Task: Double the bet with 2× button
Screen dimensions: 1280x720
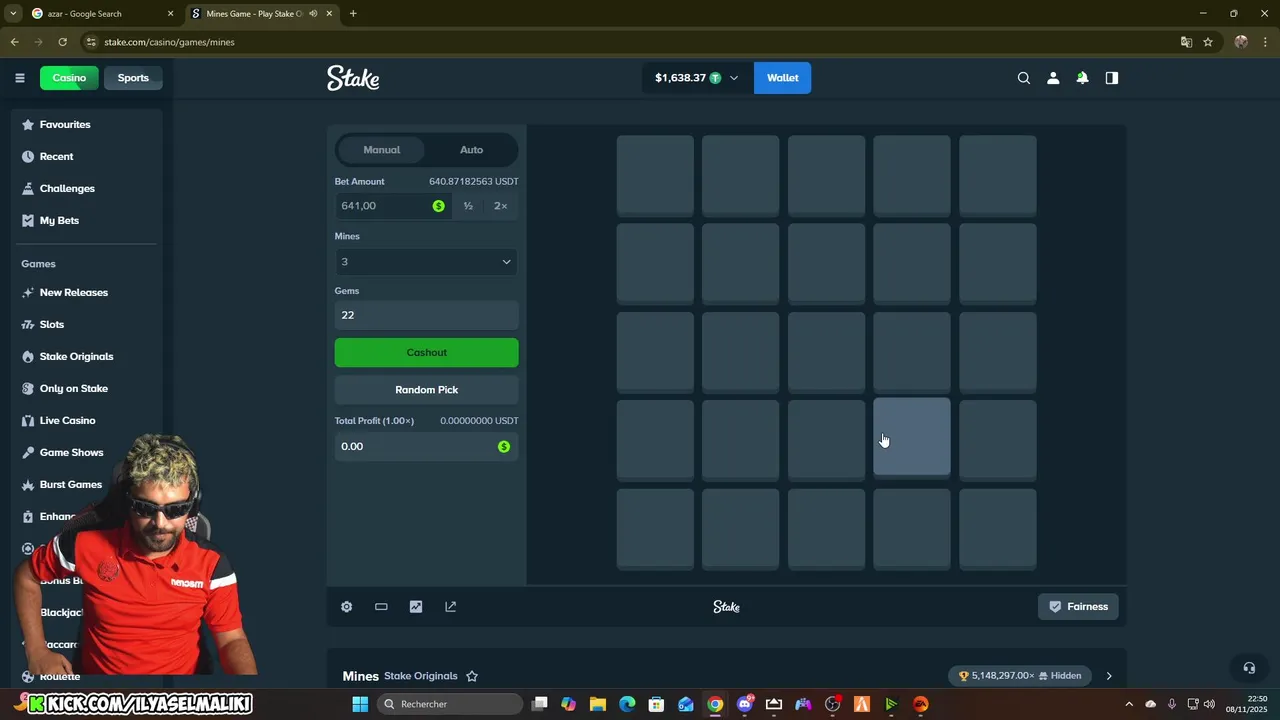Action: point(500,206)
